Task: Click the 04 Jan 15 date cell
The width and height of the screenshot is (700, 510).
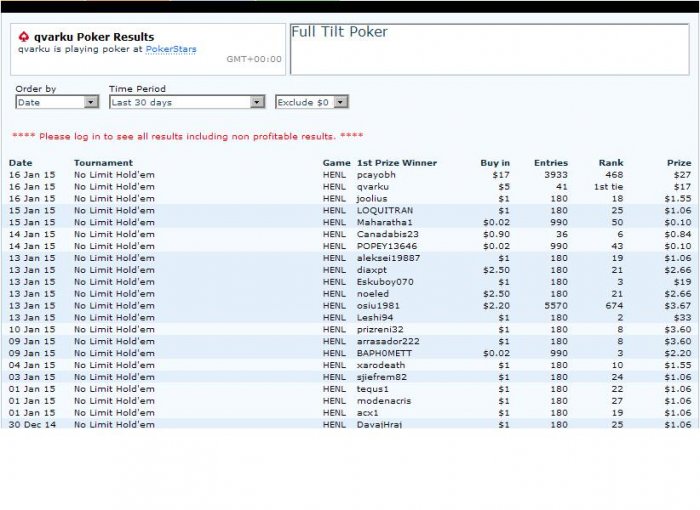Action: pos(32,365)
